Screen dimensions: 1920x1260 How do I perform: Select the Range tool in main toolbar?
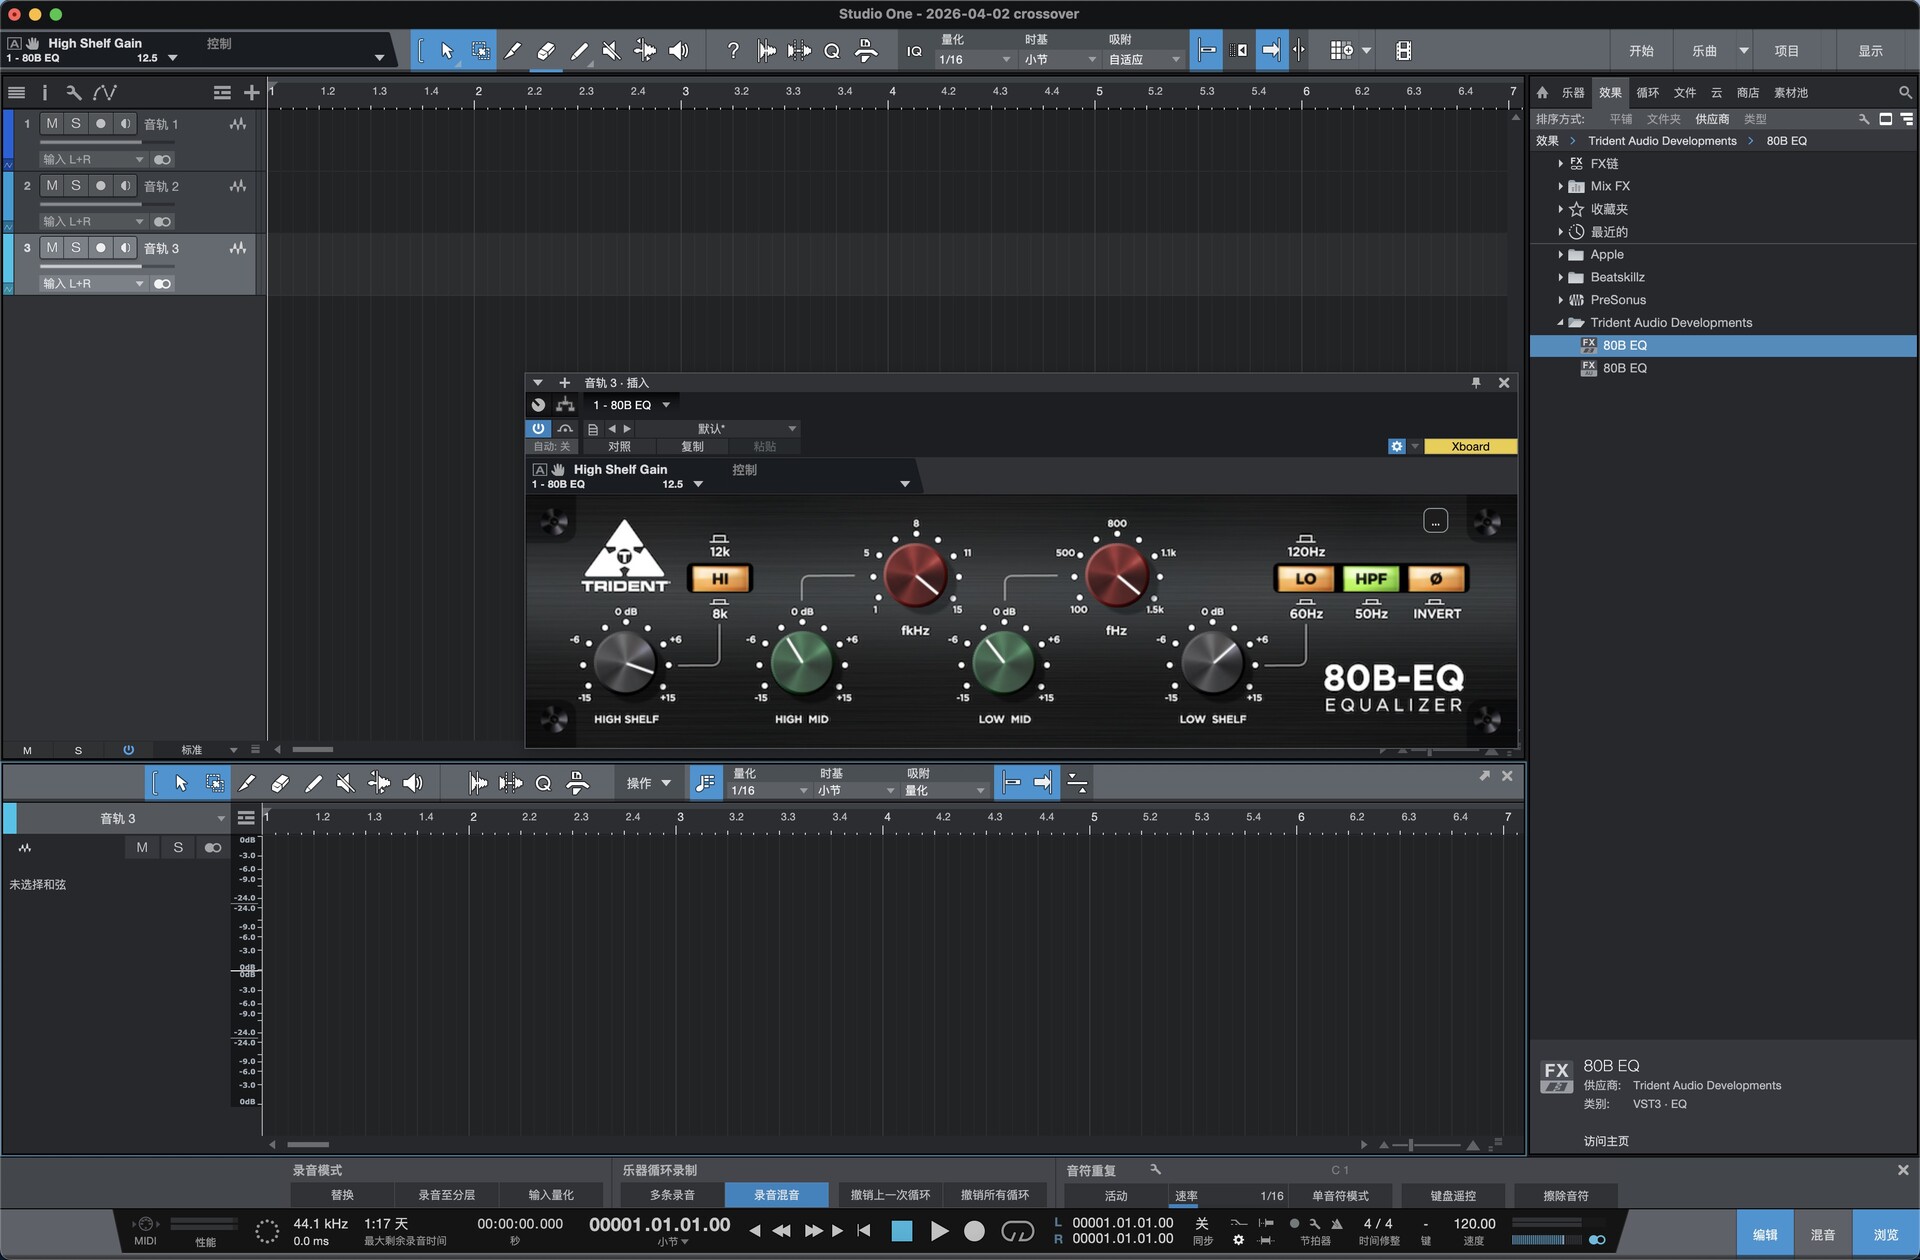[481, 51]
